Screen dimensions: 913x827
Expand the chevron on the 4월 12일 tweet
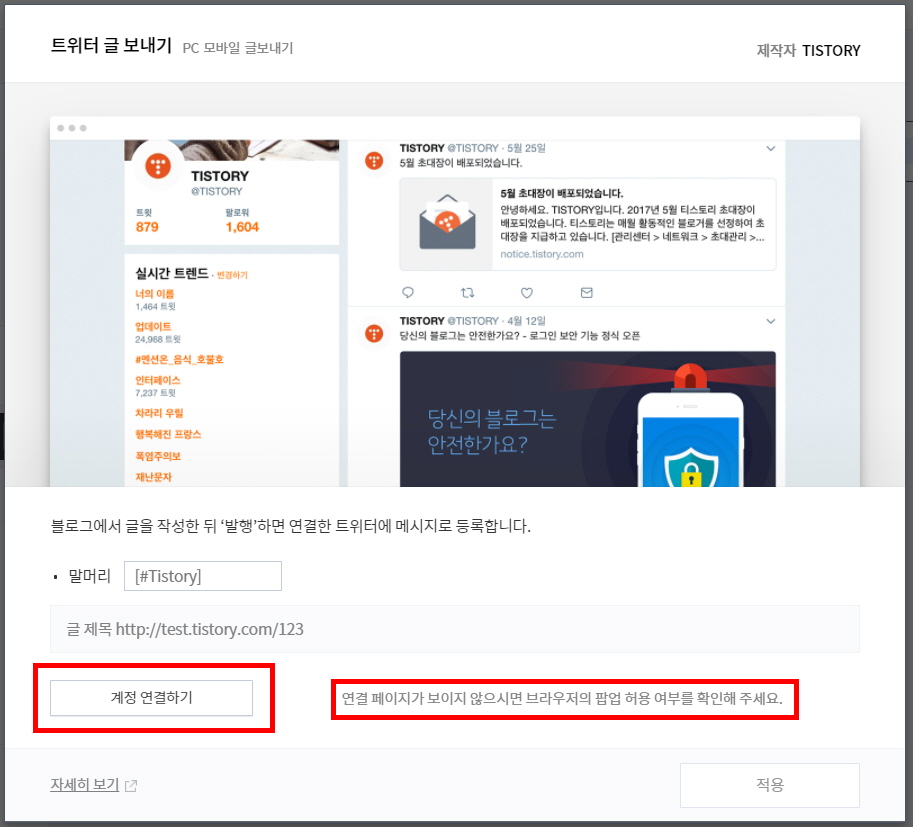pyautogui.click(x=771, y=321)
